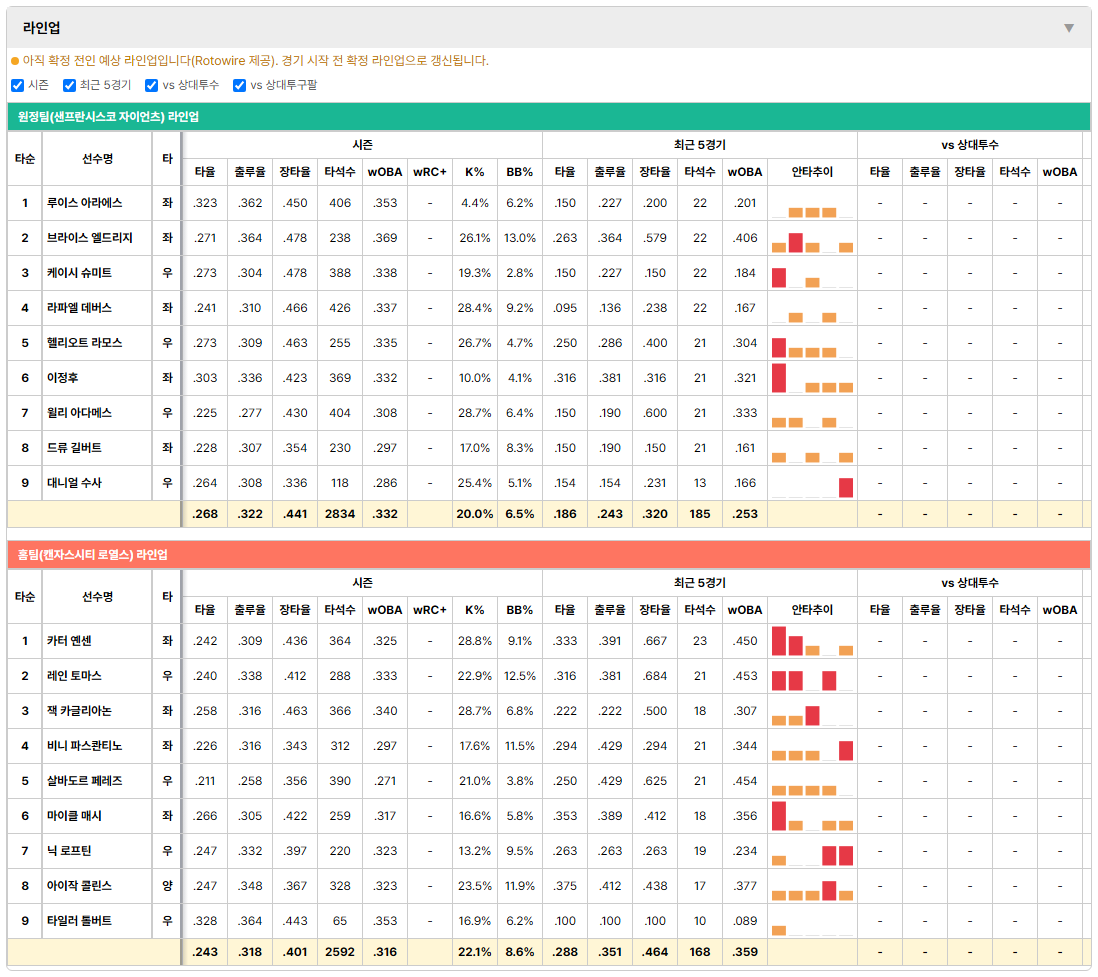
Task: Click the orange notice dot icon
Action: (15, 61)
